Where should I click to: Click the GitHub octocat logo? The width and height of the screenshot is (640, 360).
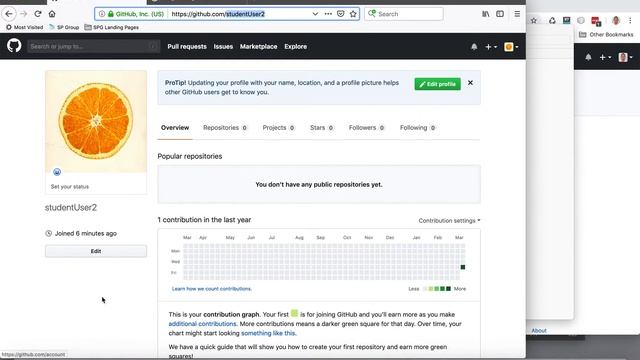pyautogui.click(x=14, y=46)
